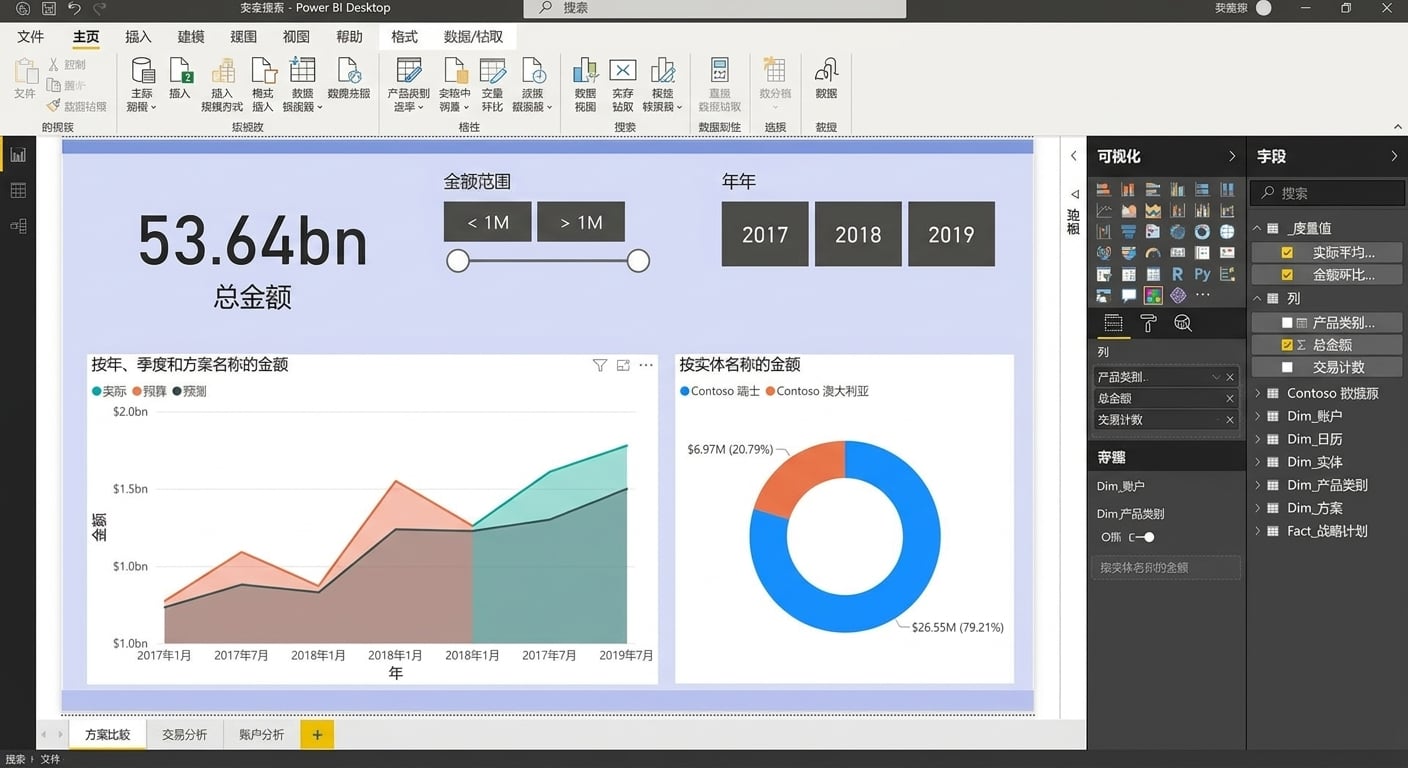
Task: Open the 格式 ribbon tab
Action: [x=404, y=37]
